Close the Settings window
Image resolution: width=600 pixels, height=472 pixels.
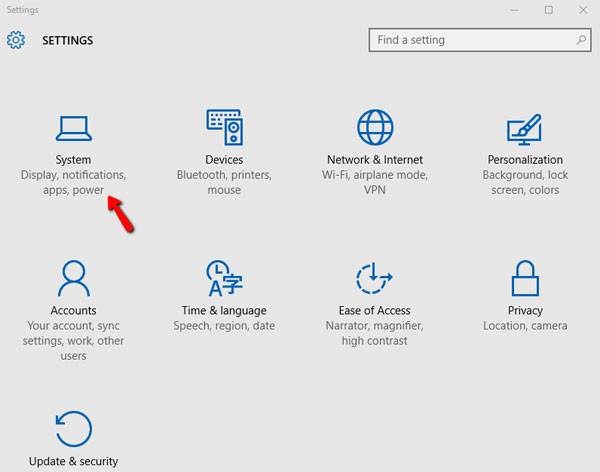[x=583, y=10]
